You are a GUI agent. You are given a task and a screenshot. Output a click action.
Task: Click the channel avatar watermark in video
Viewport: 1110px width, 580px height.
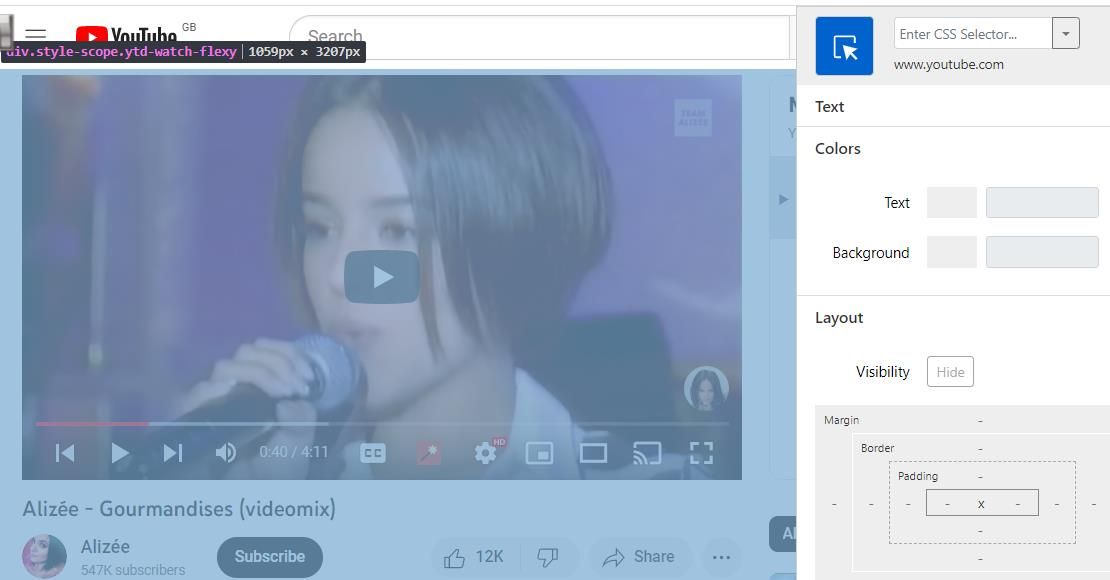pyautogui.click(x=706, y=388)
